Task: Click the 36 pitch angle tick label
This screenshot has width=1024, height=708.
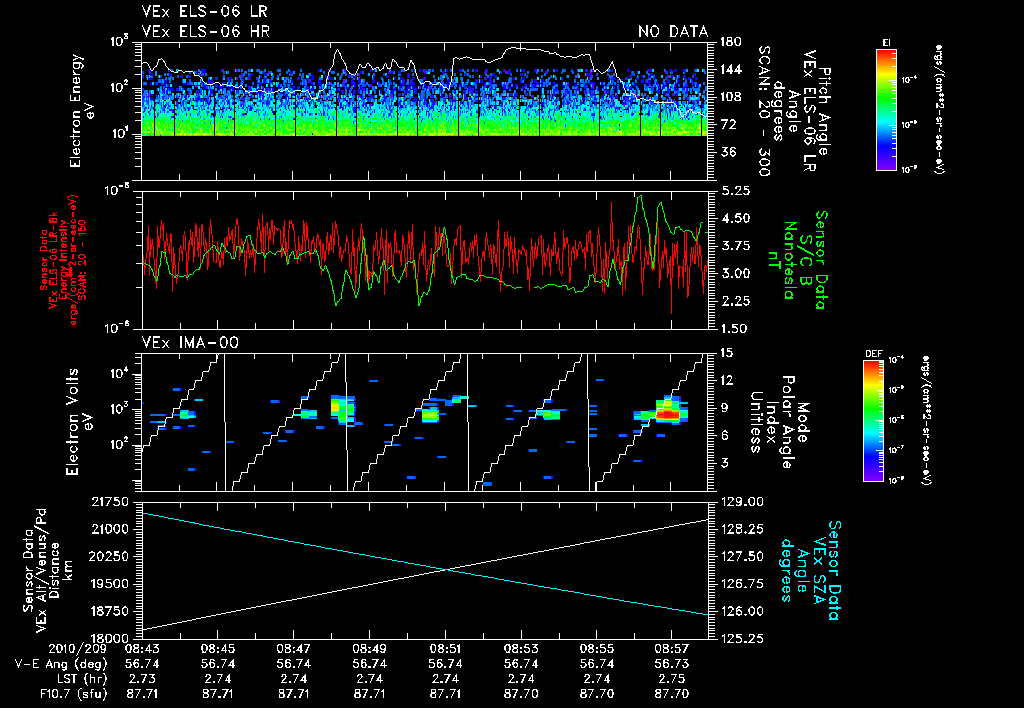Action: tap(726, 152)
